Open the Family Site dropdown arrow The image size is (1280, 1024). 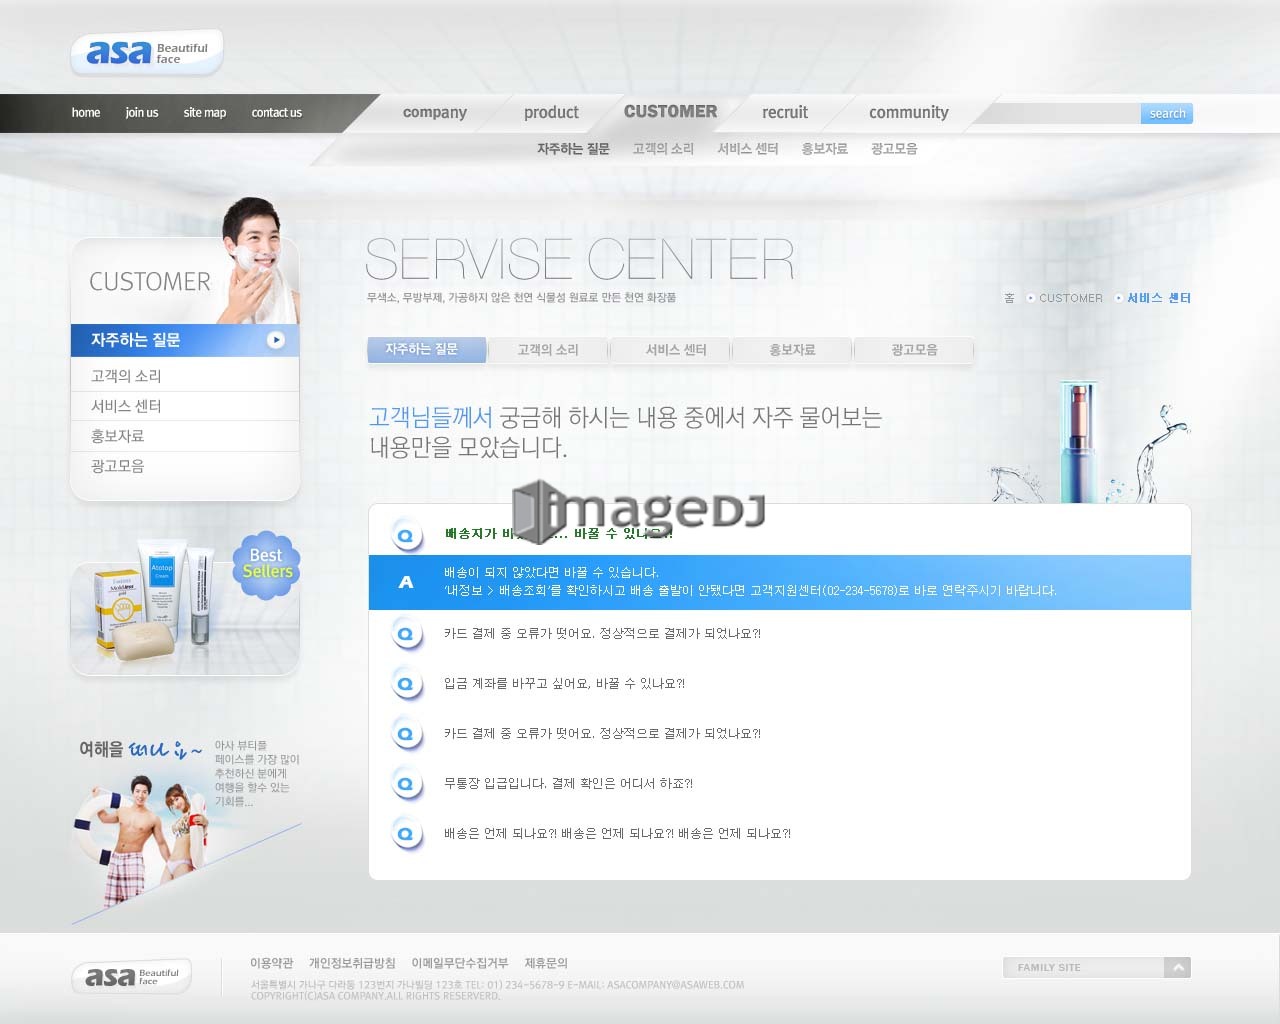coord(1178,967)
